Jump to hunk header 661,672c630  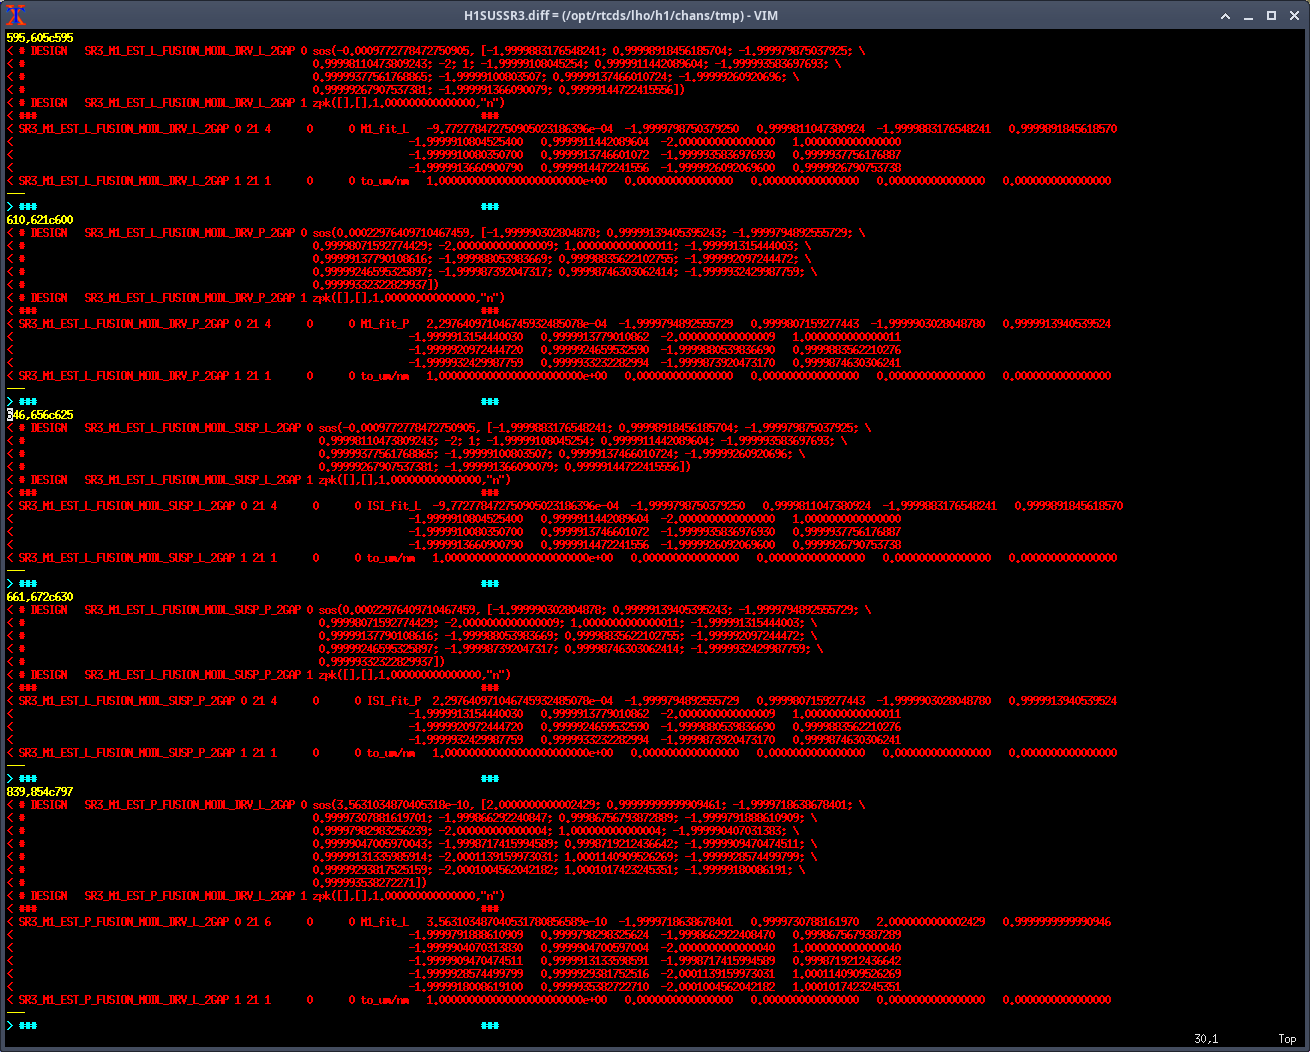[40, 597]
